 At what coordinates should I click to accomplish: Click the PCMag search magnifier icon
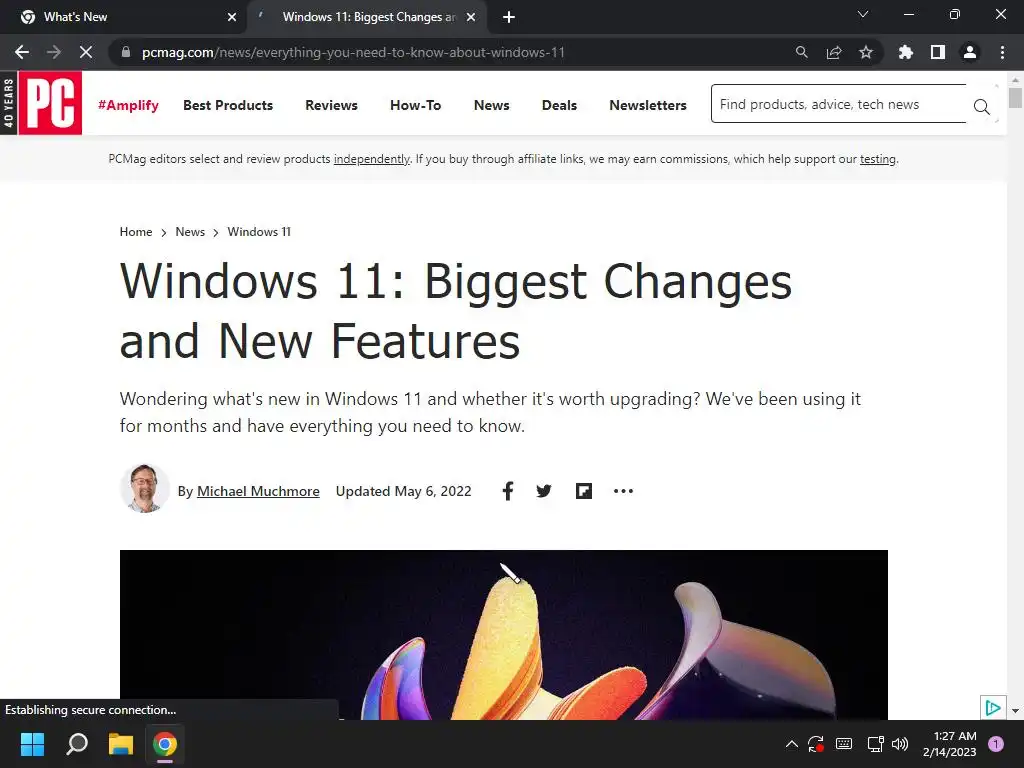982,106
